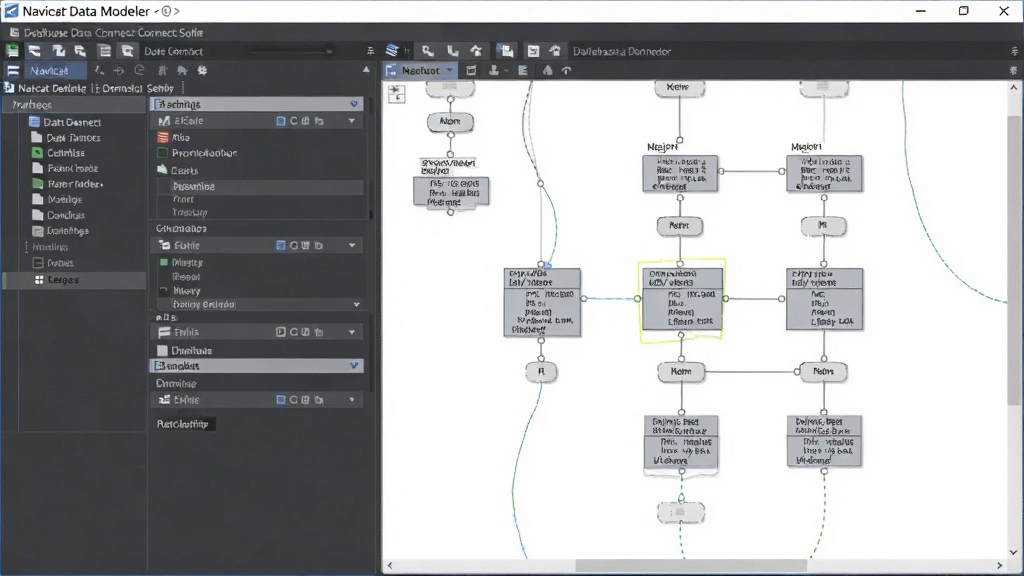Click the blue document icon in the Eviiie row

pyautogui.click(x=281, y=400)
